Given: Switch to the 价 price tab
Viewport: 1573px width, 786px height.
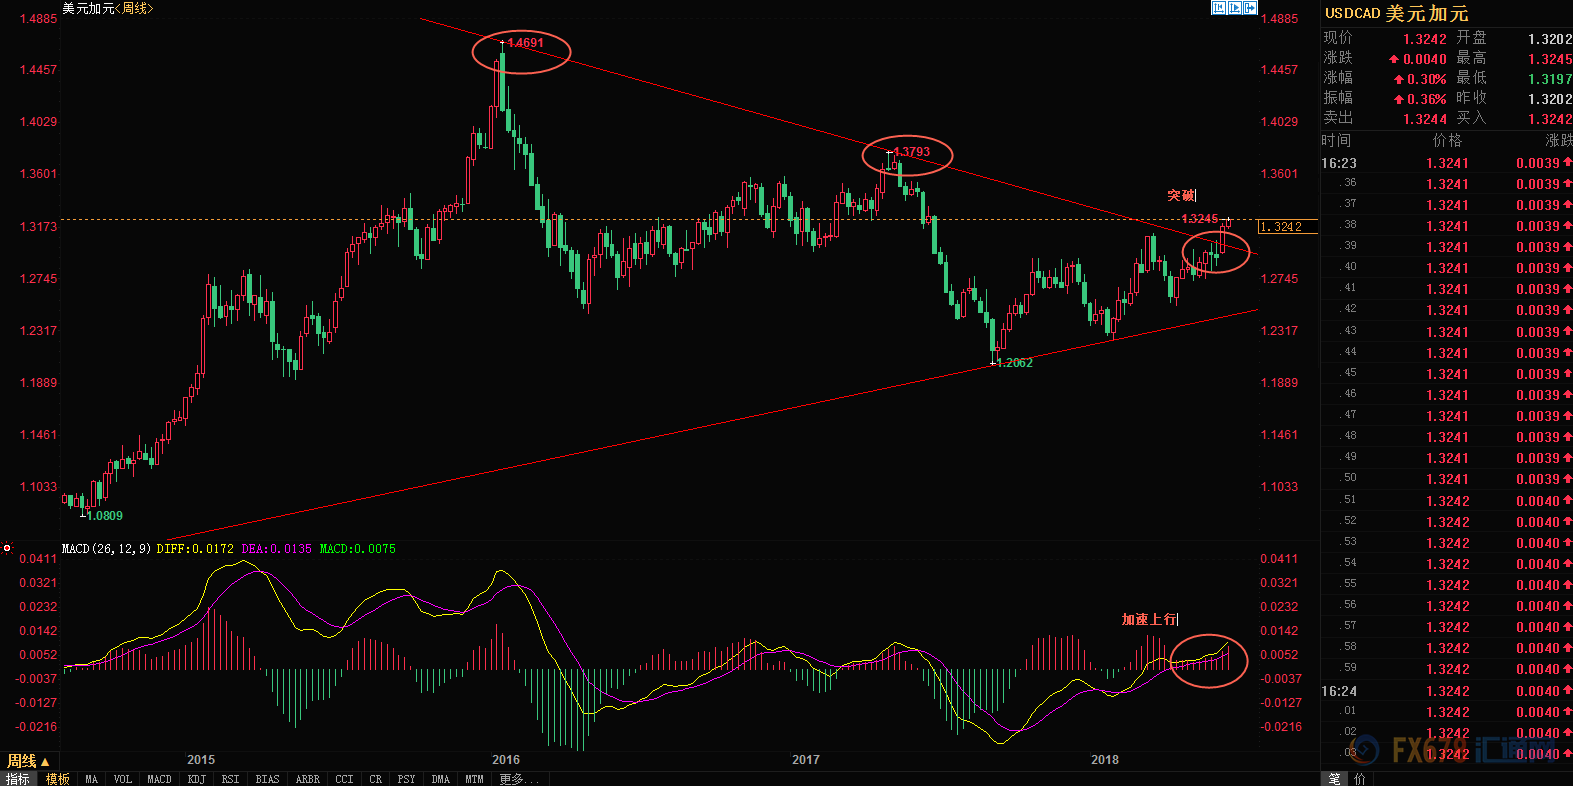Looking at the screenshot, I should point(1359,779).
